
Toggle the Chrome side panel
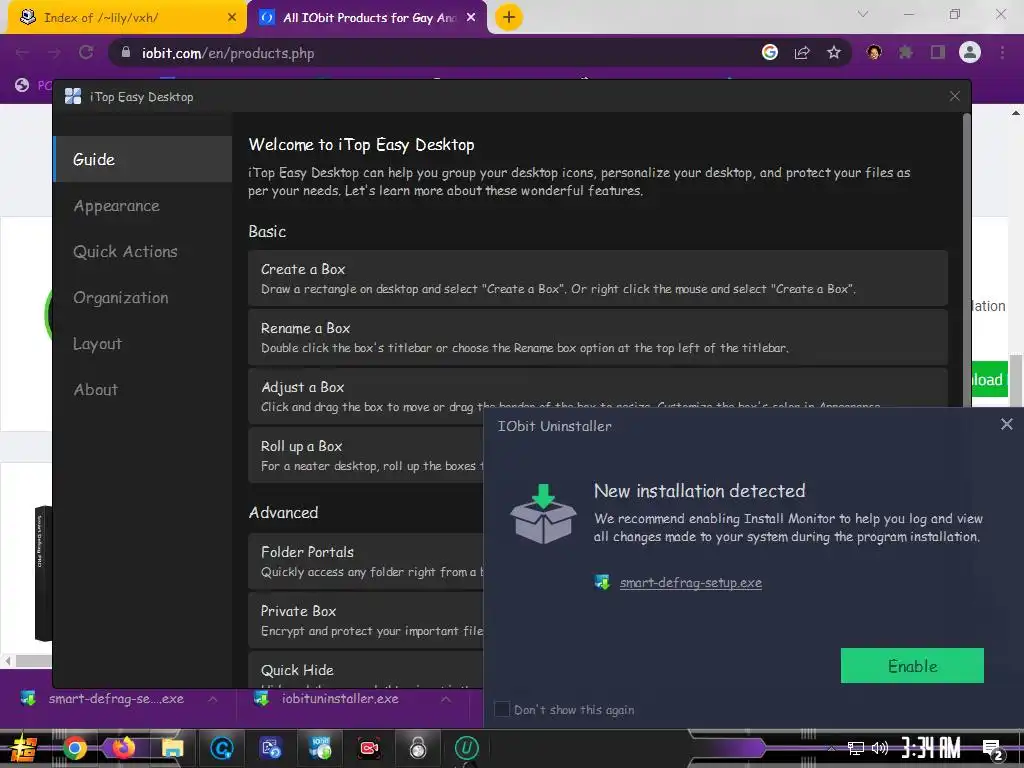pyautogui.click(x=938, y=52)
